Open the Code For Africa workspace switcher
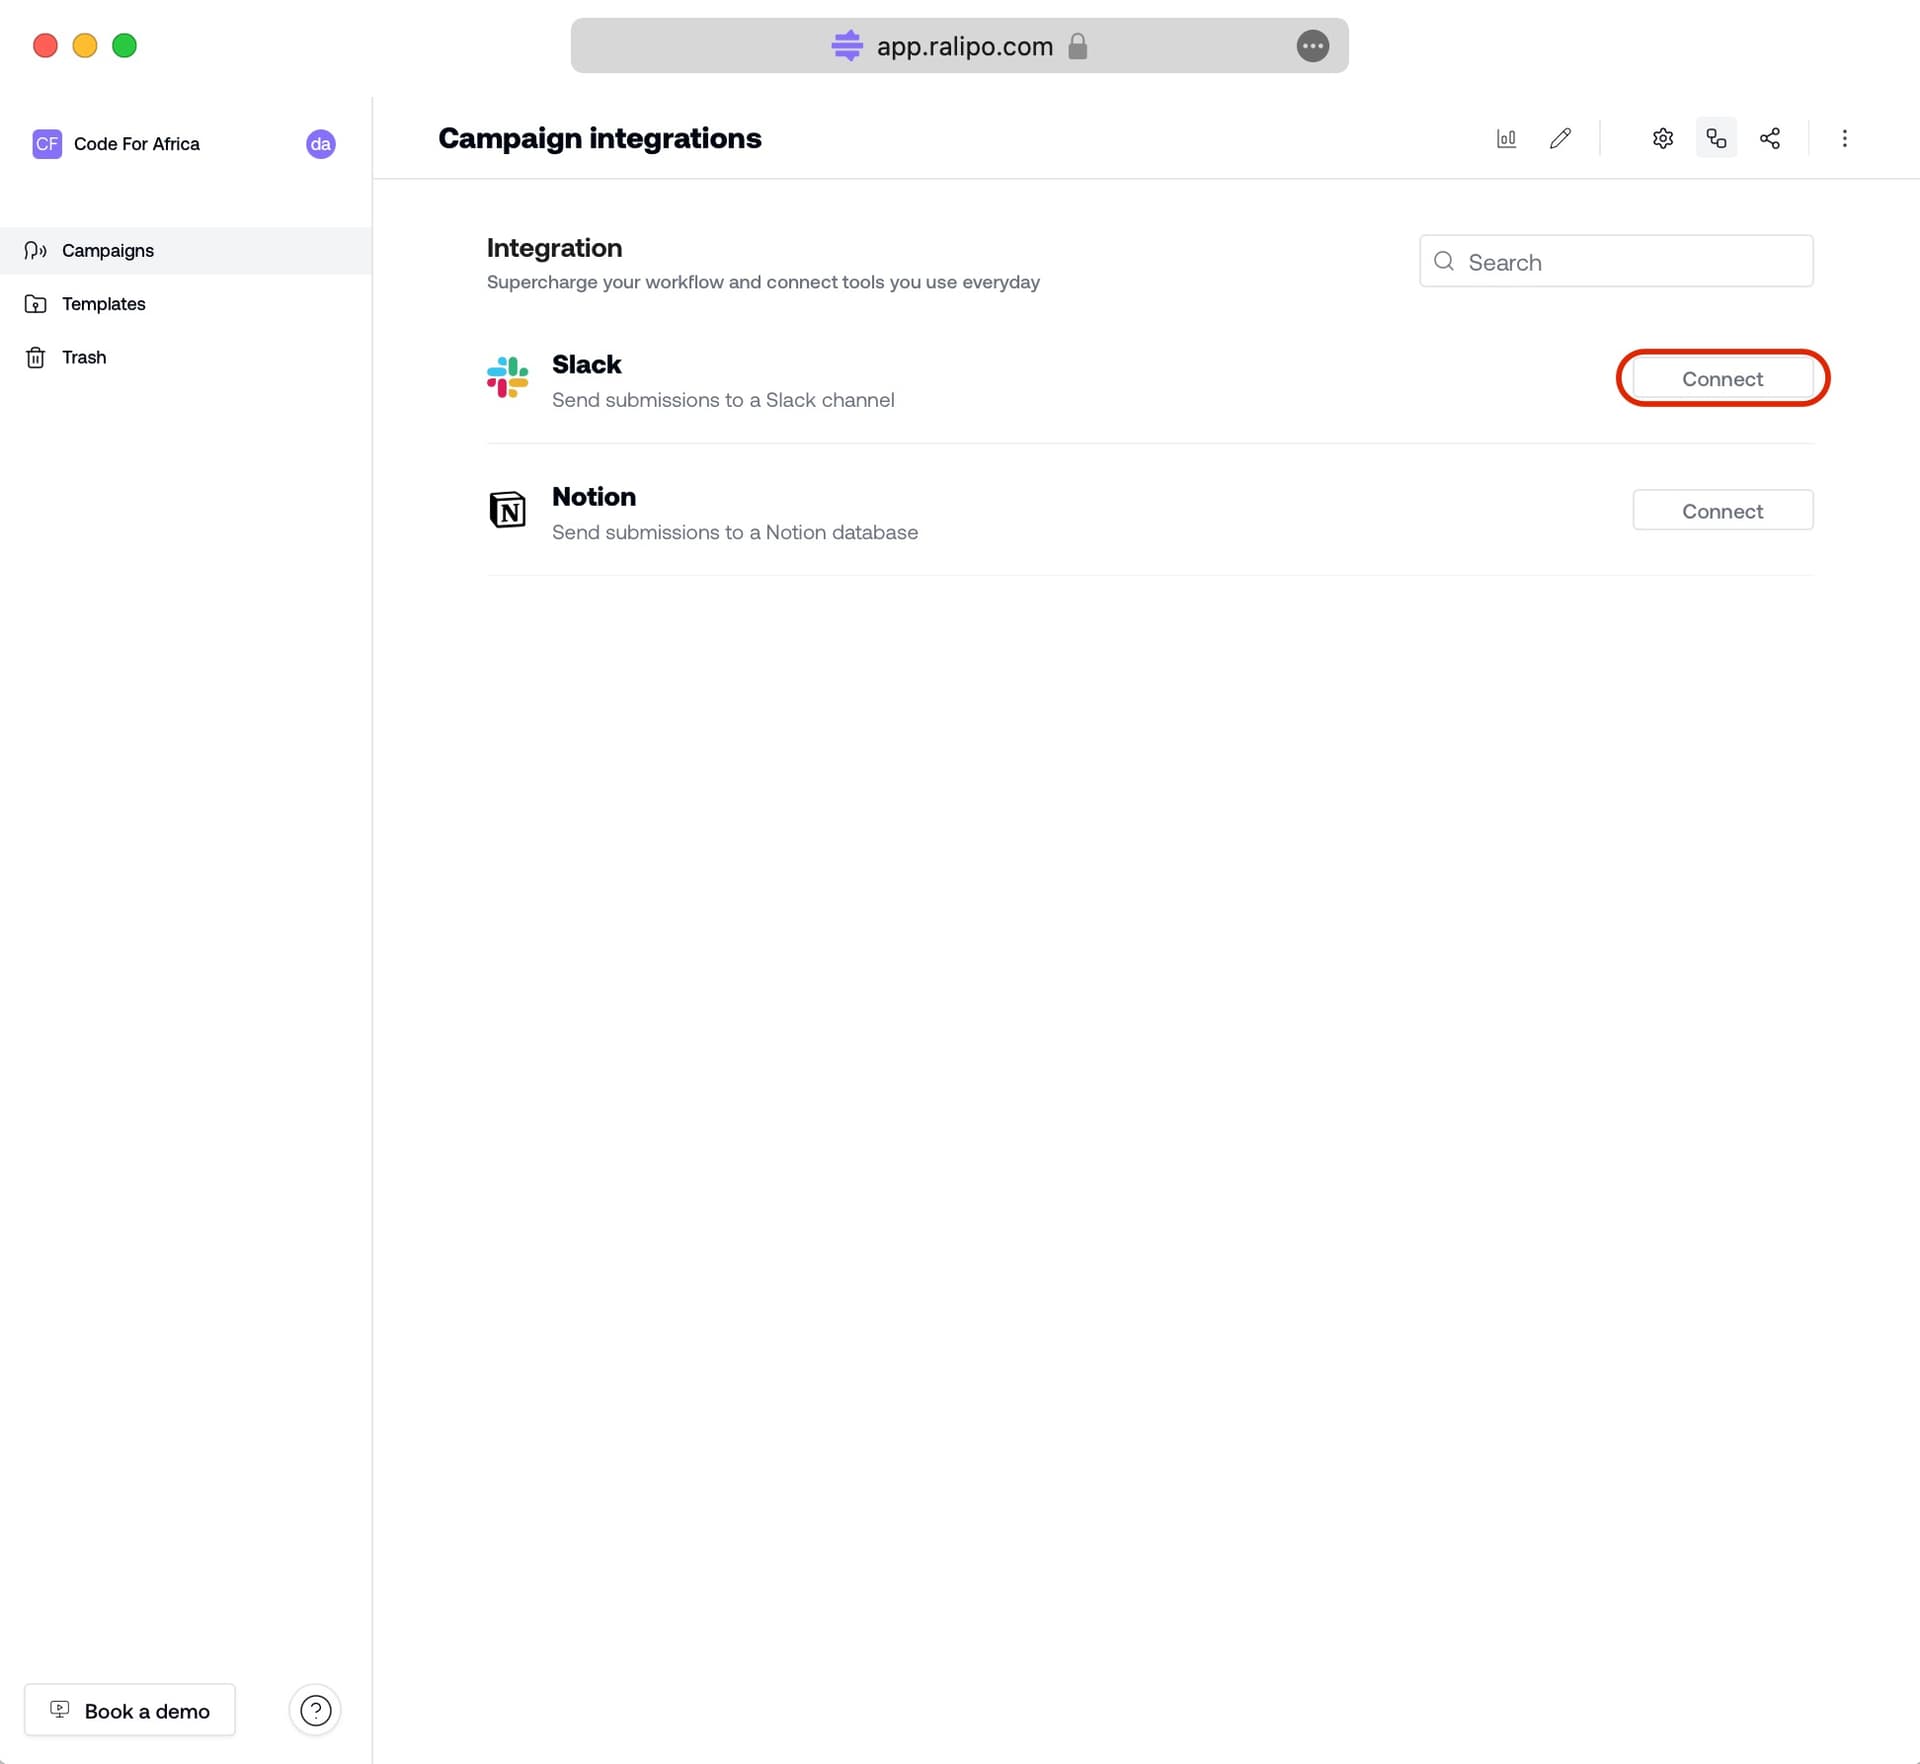 tap(136, 144)
